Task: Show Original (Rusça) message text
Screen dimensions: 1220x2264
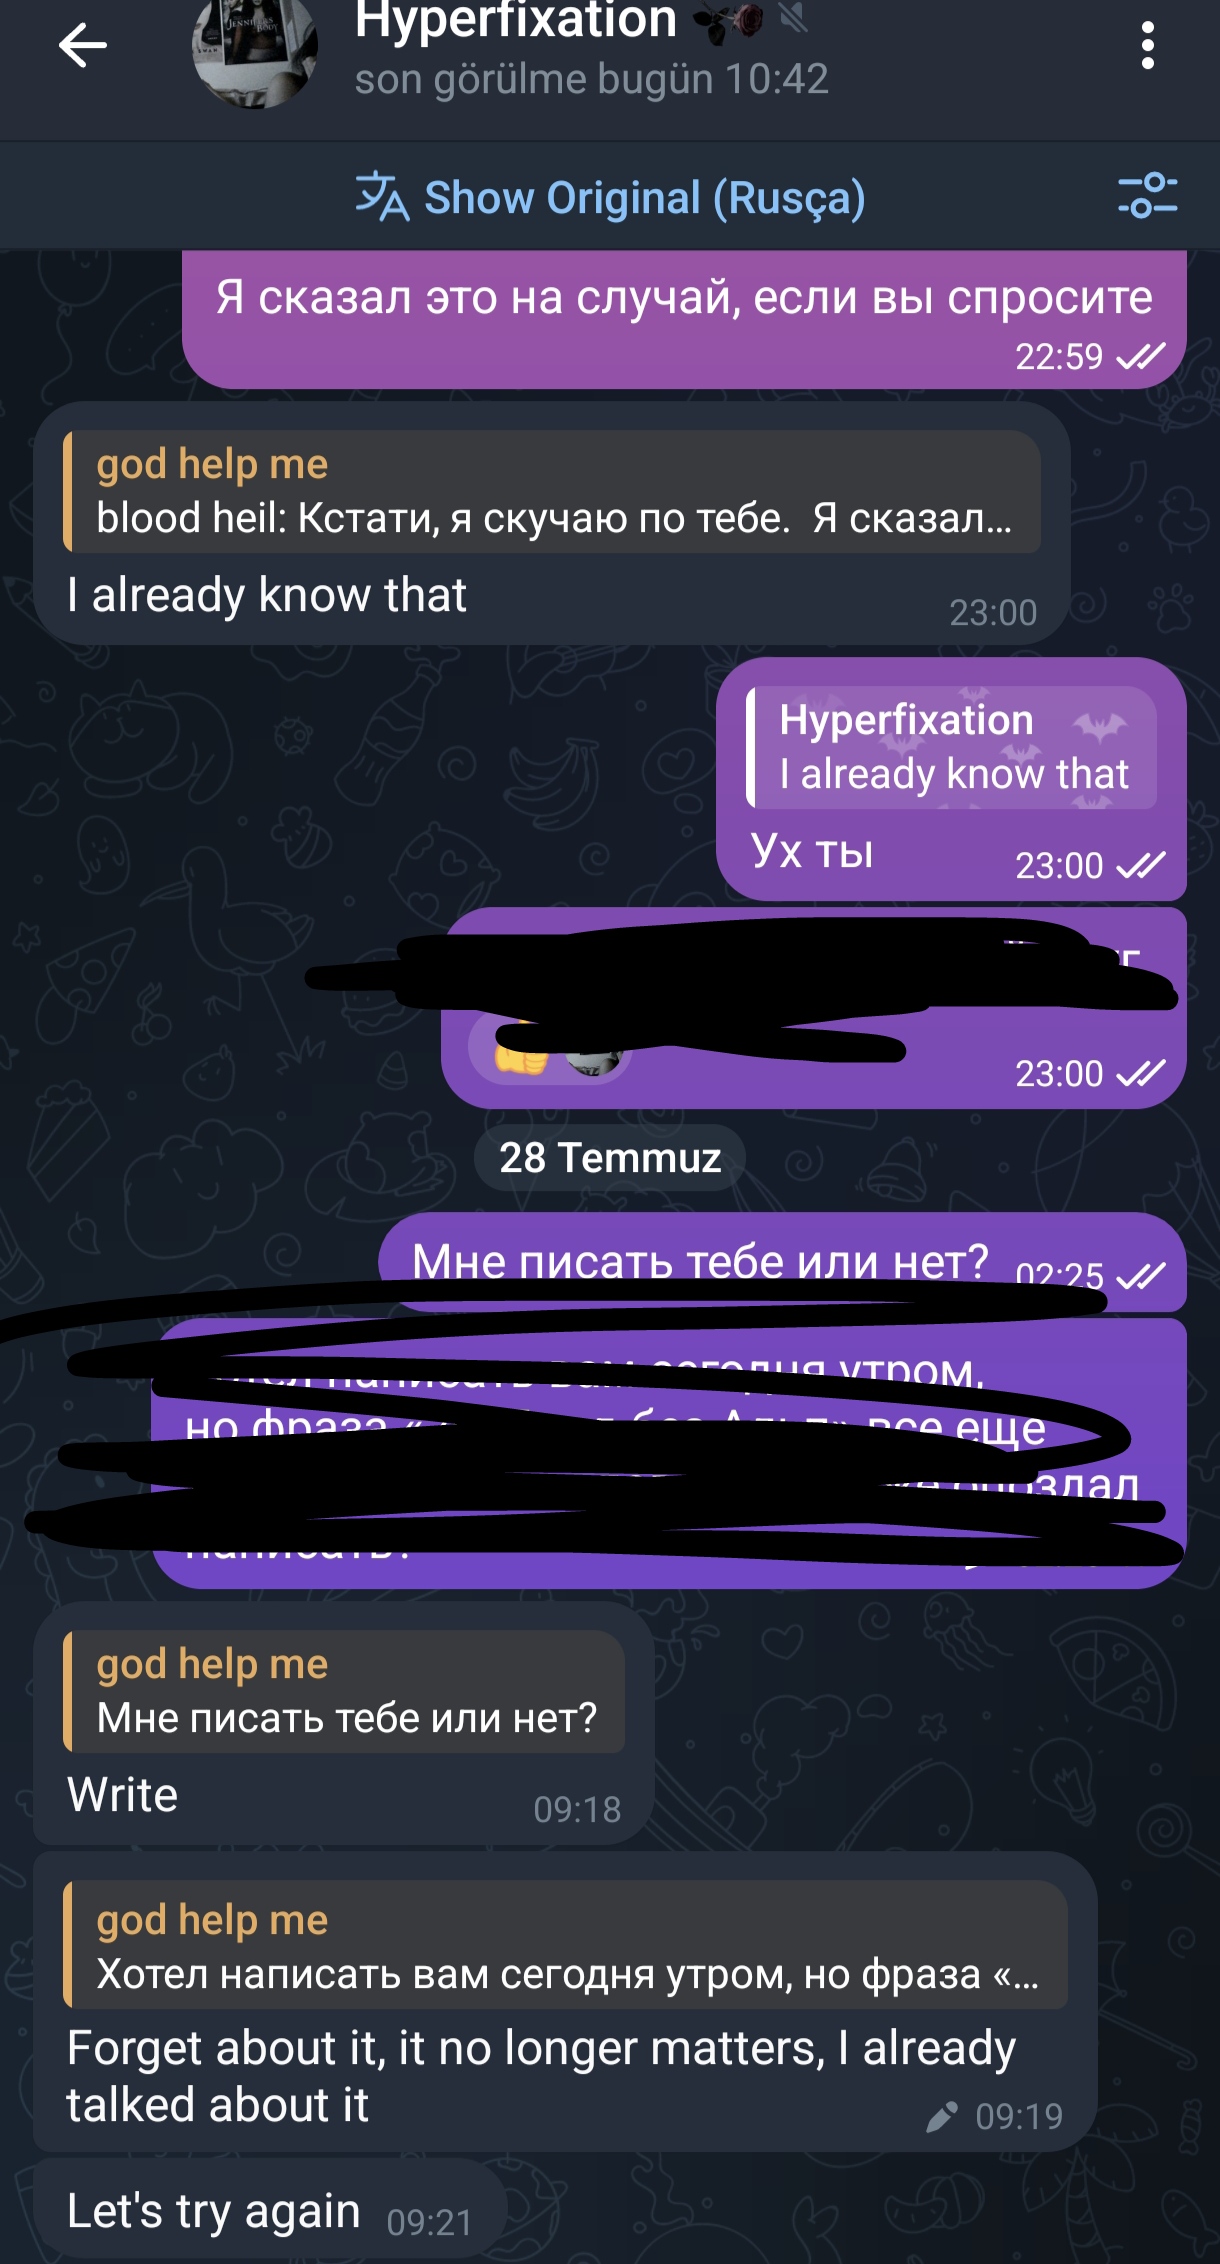Action: coord(645,198)
